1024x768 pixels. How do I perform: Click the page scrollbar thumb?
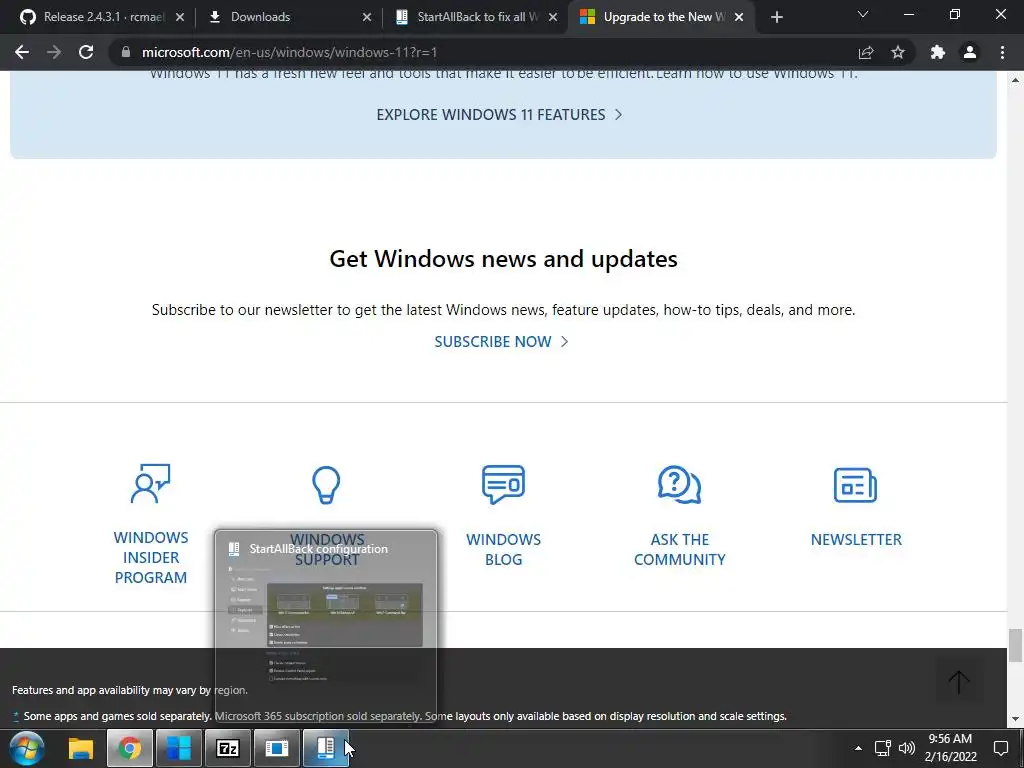click(1015, 645)
